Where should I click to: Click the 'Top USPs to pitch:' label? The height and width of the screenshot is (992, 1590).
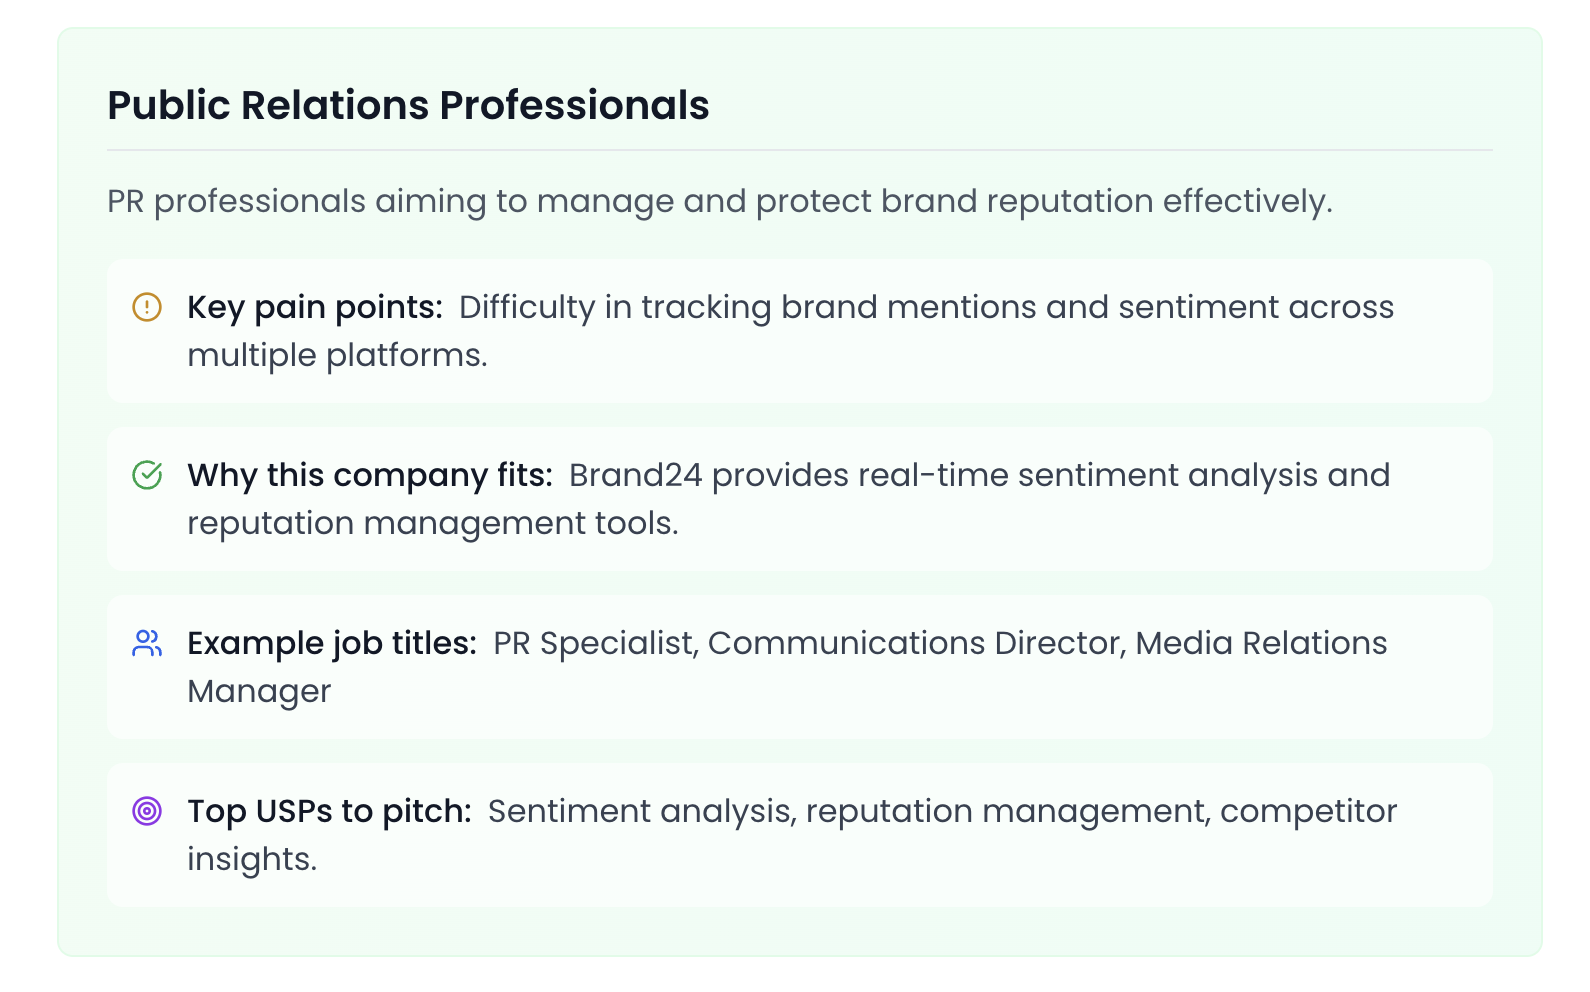point(329,811)
